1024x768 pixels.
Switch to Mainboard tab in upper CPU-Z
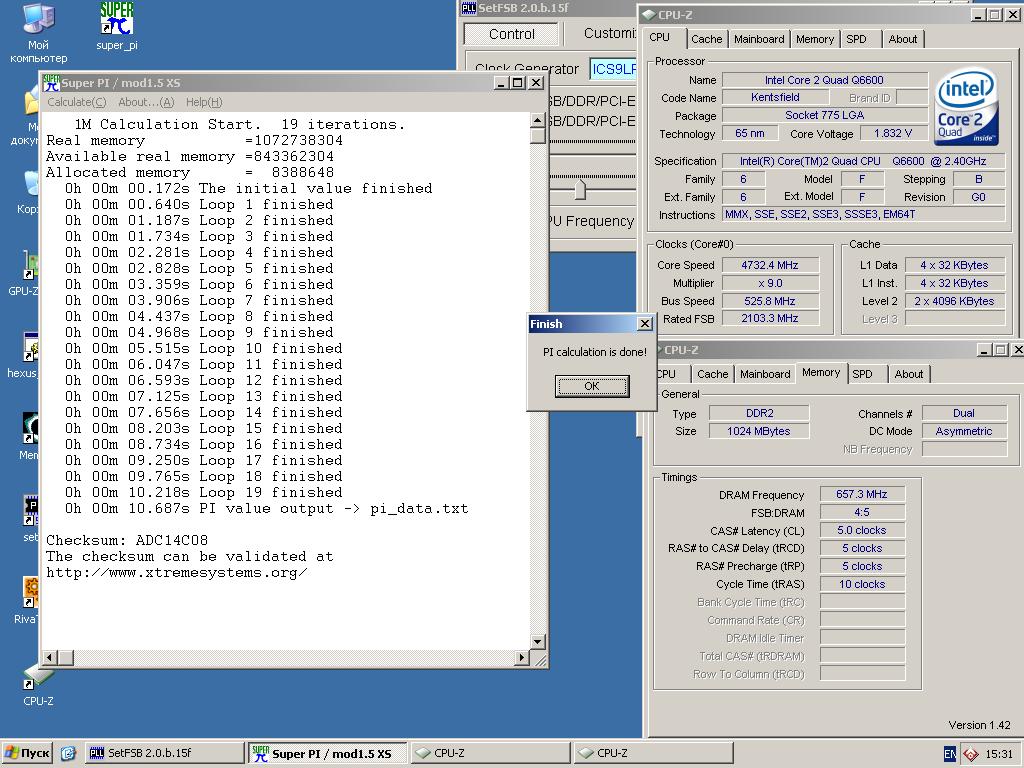click(759, 39)
